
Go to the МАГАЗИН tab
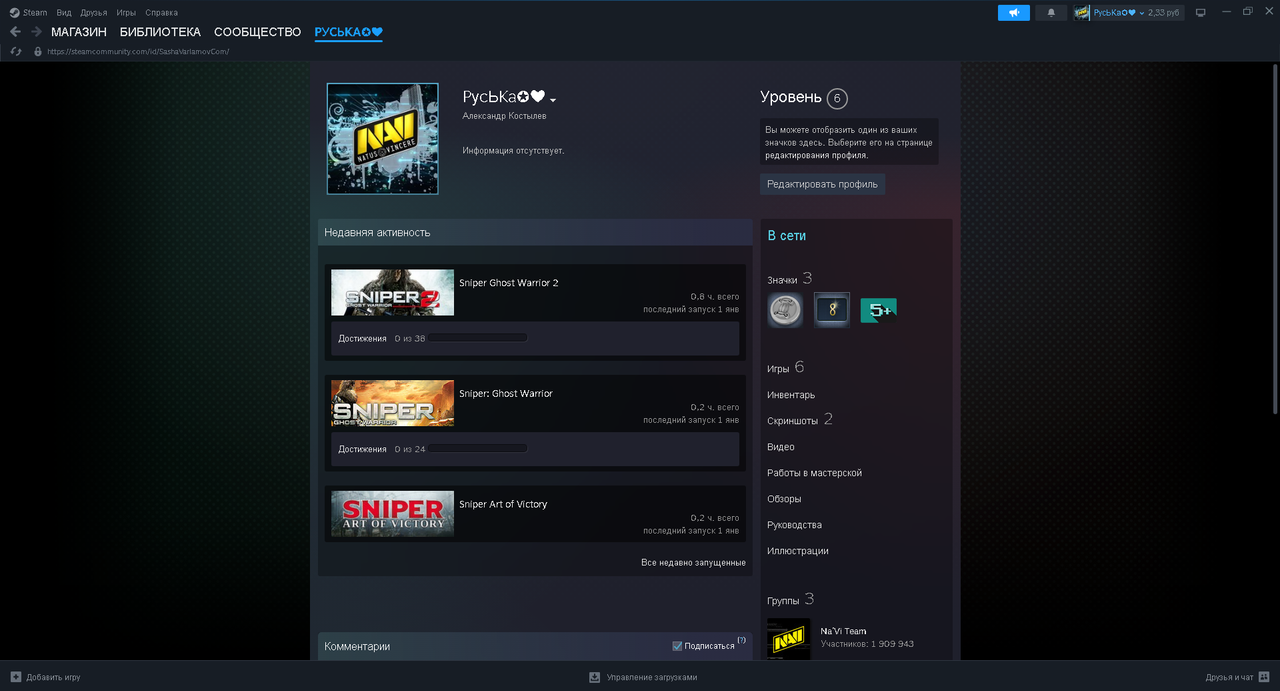click(79, 32)
